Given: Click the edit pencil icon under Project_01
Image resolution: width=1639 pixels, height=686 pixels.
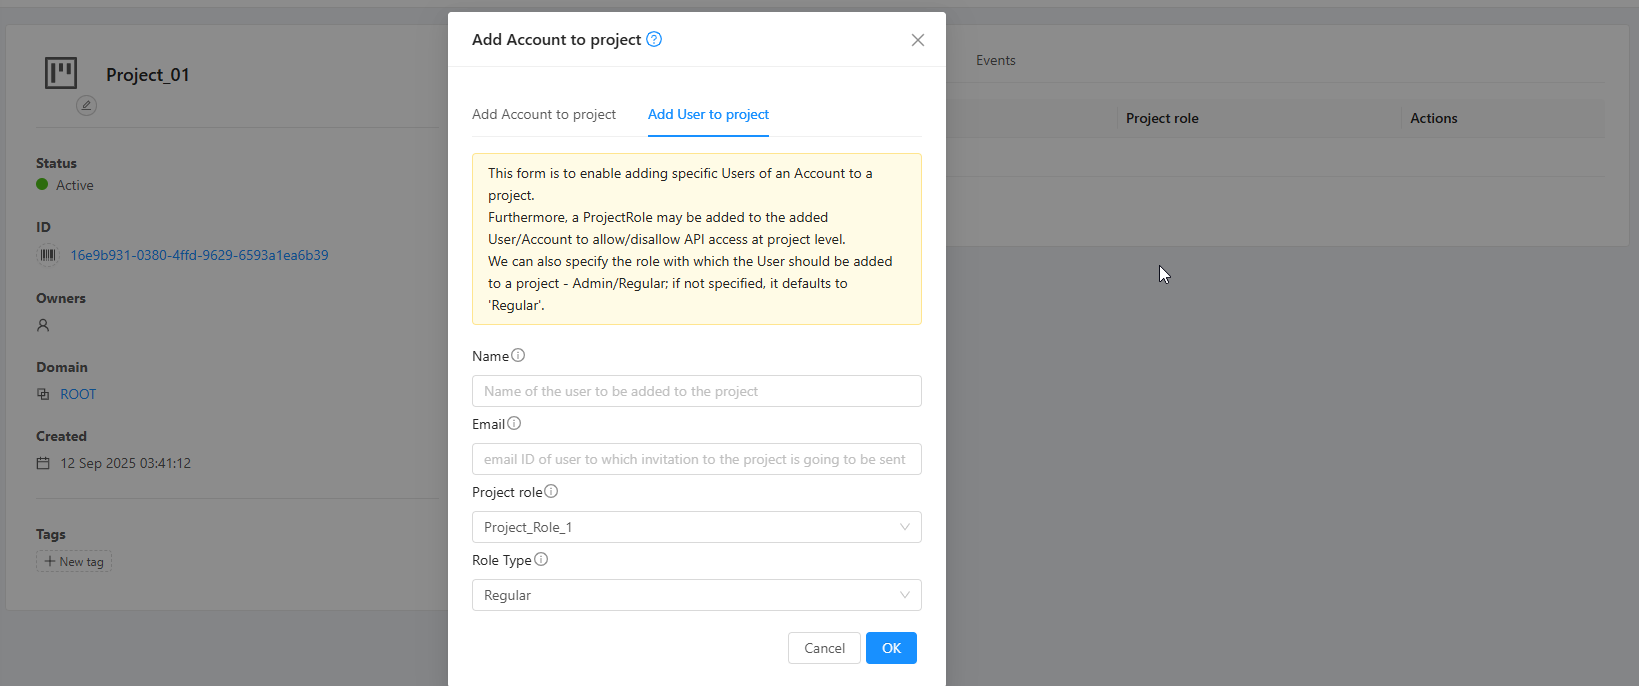Looking at the screenshot, I should 87,105.
